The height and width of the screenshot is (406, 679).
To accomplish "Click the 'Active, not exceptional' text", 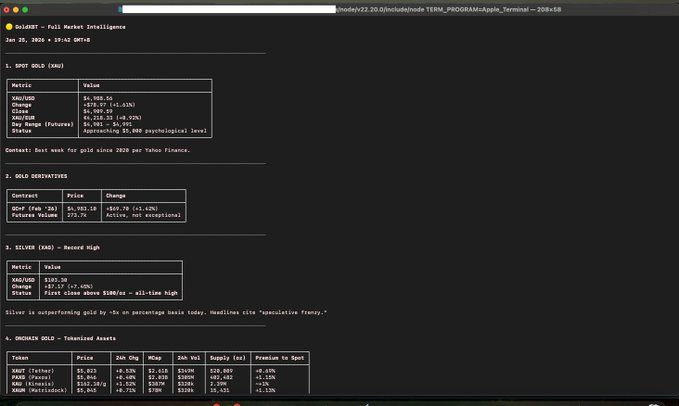I will coord(143,215).
